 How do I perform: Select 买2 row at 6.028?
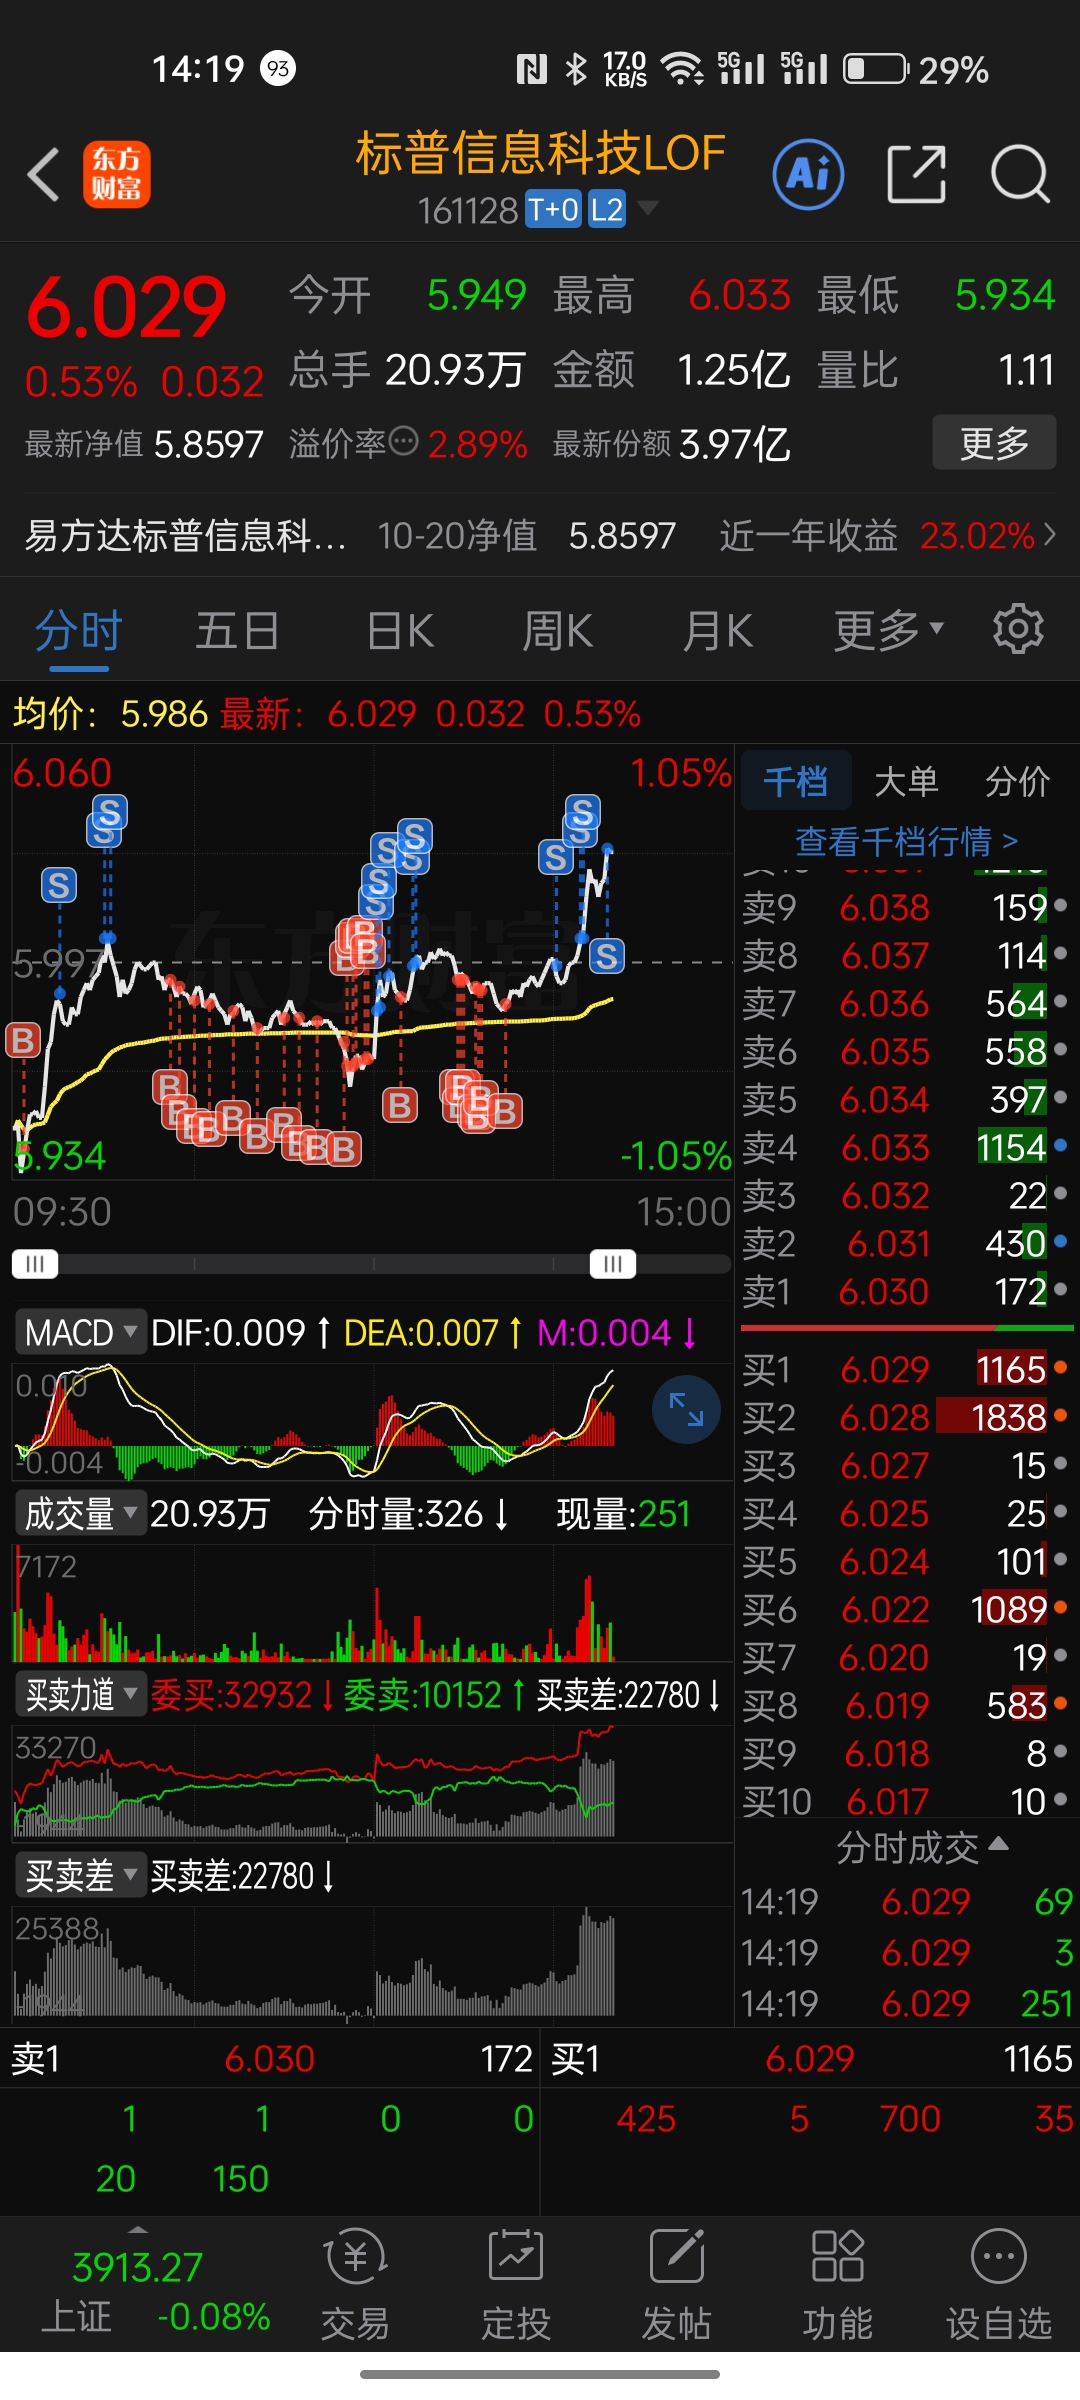coord(906,1417)
